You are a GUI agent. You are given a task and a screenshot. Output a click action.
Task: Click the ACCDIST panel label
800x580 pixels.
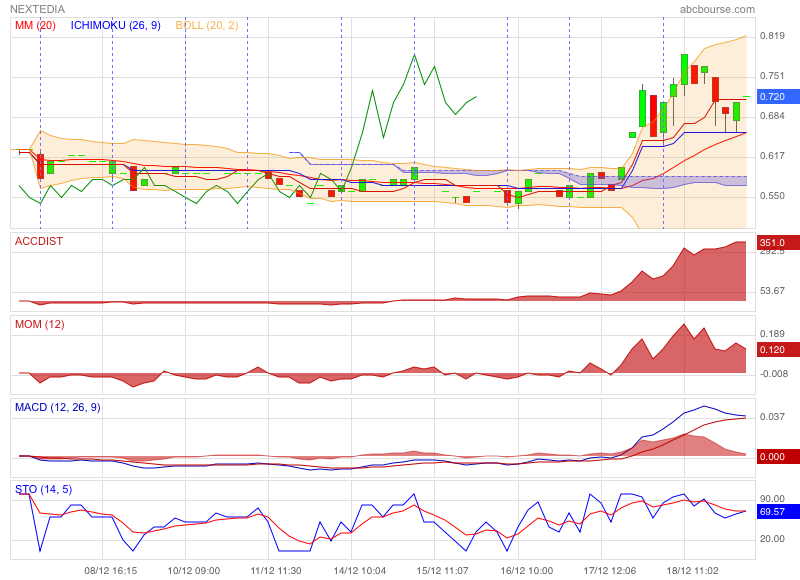[39, 241]
